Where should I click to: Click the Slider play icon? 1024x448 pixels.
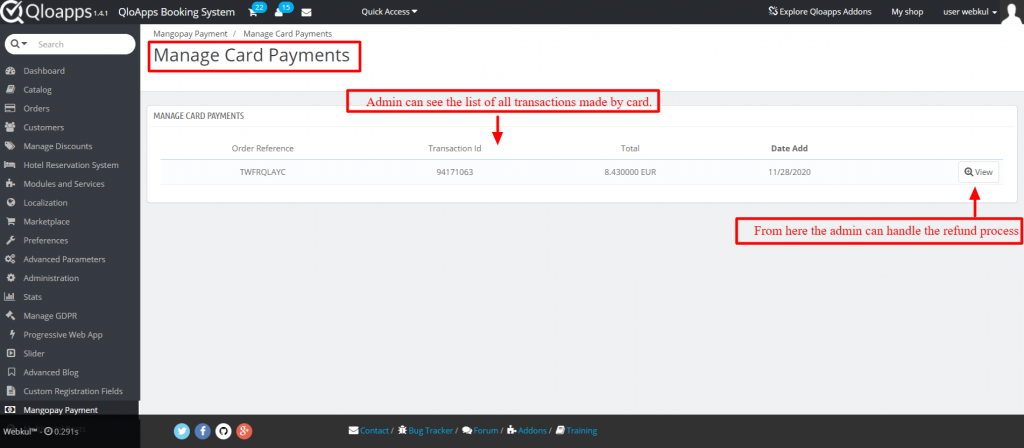tap(10, 353)
